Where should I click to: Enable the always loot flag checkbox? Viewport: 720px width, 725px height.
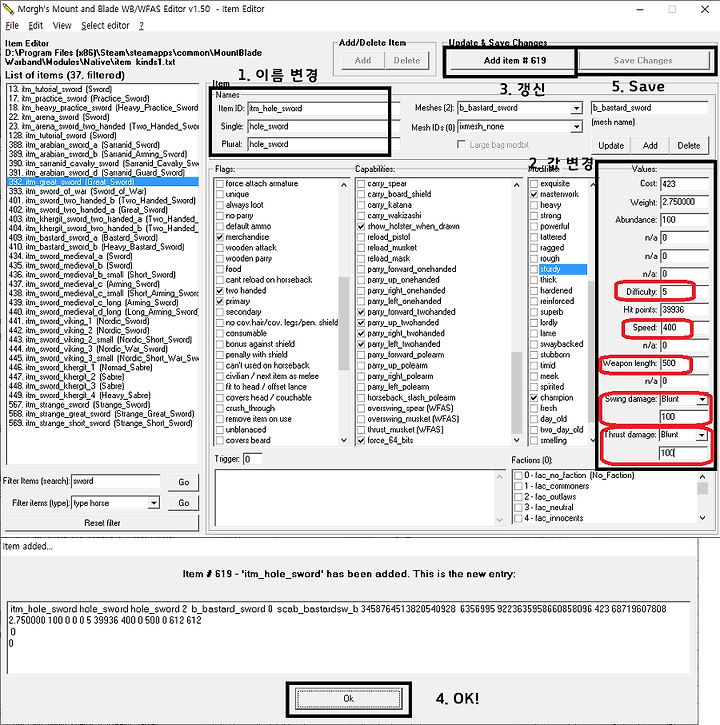pos(220,205)
